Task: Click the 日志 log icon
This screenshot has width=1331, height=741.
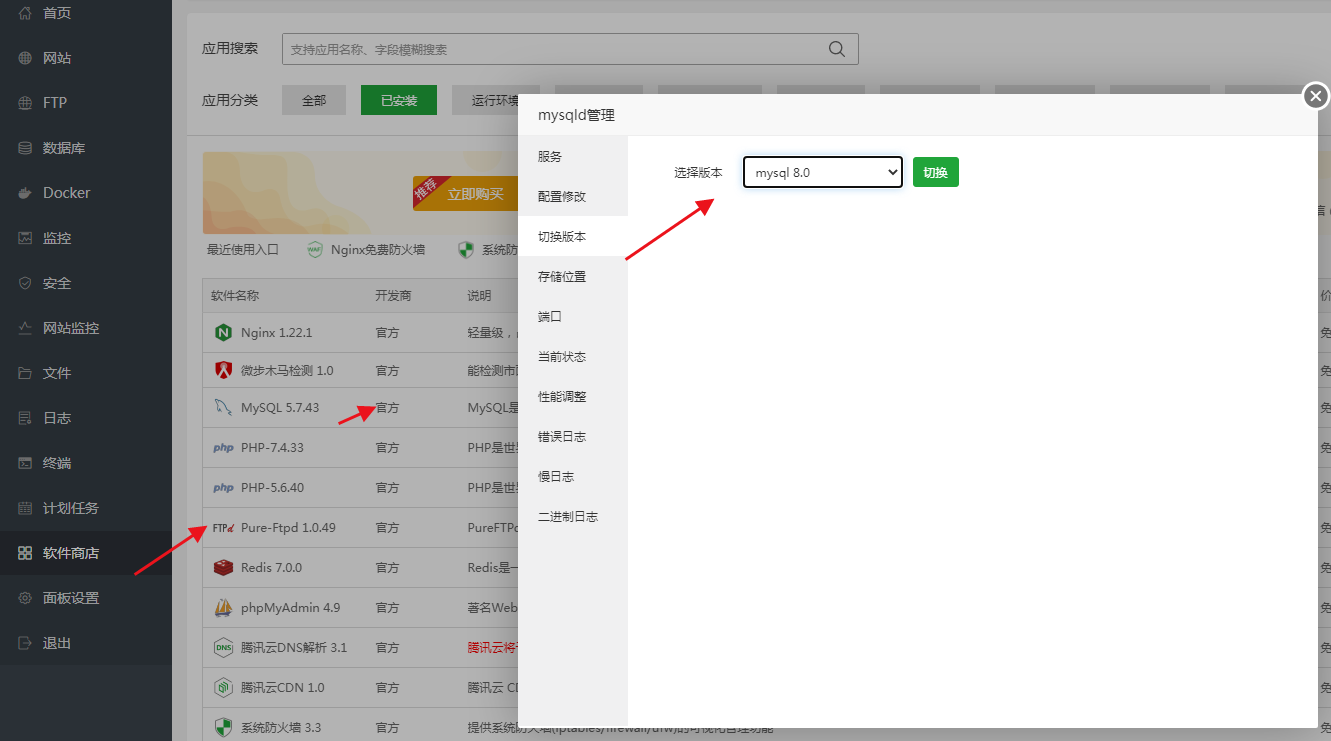Action: [x=25, y=418]
